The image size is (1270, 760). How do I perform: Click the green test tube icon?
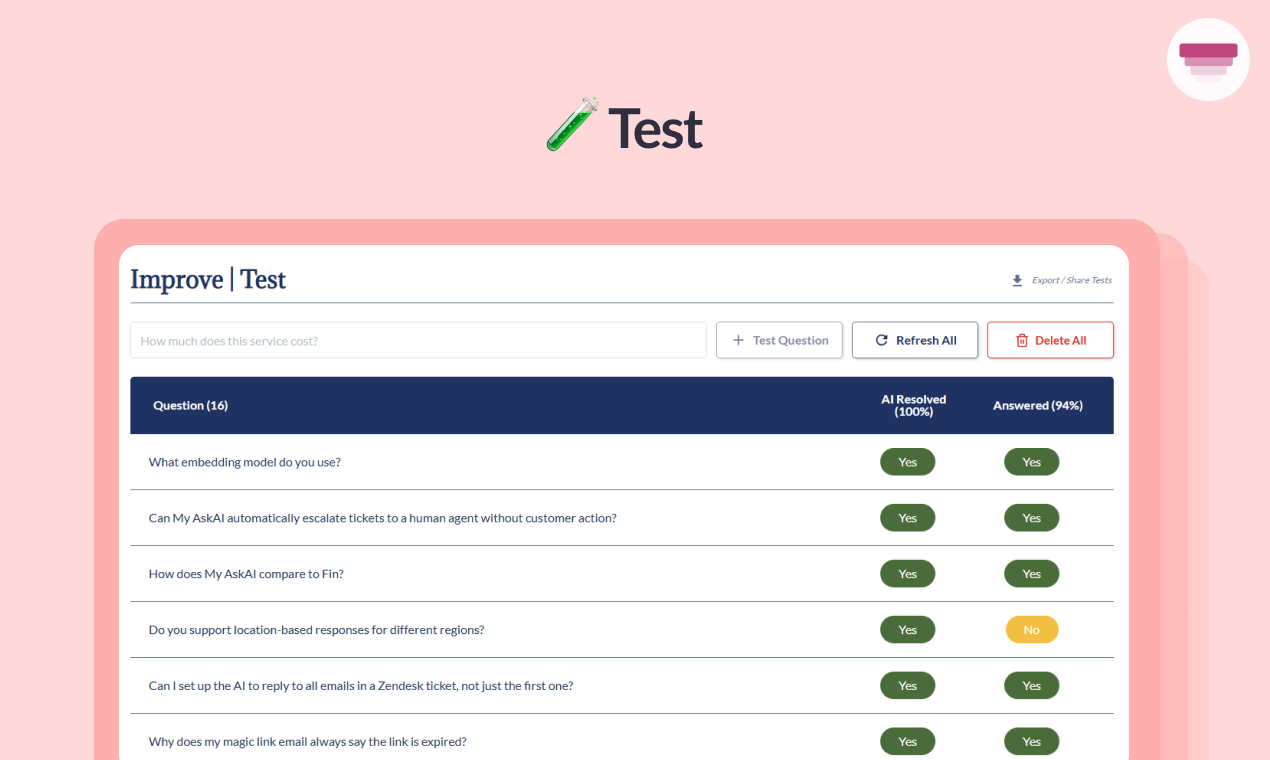pyautogui.click(x=572, y=124)
